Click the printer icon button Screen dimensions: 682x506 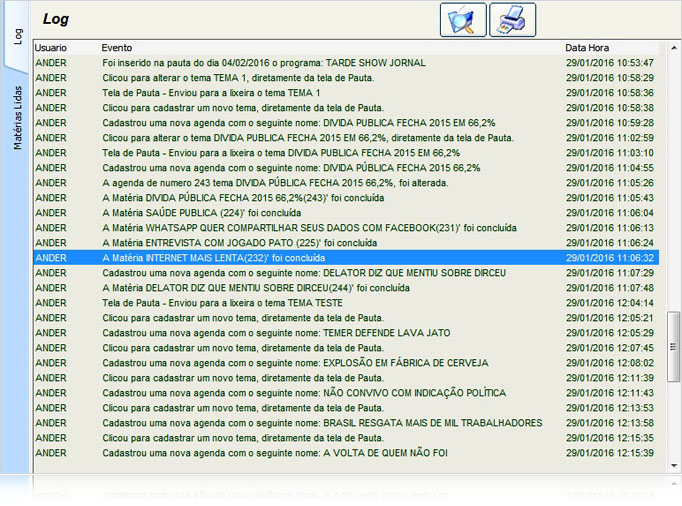(x=512, y=20)
